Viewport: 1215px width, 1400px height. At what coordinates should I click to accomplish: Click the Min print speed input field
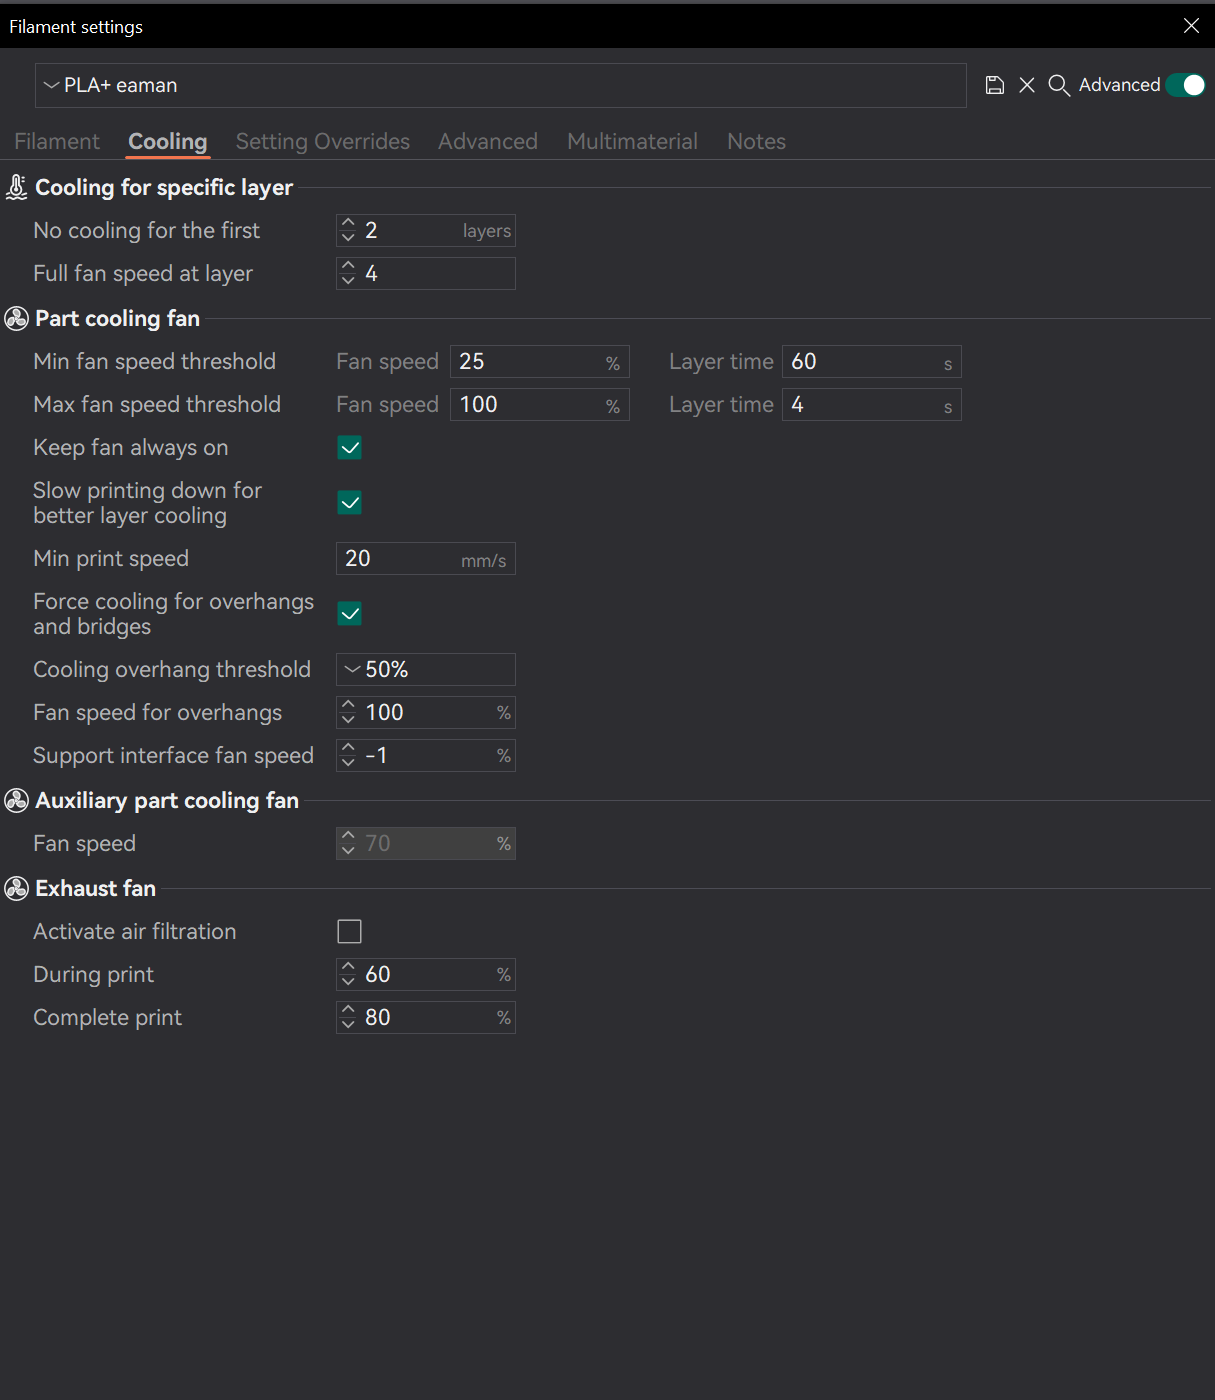click(400, 559)
